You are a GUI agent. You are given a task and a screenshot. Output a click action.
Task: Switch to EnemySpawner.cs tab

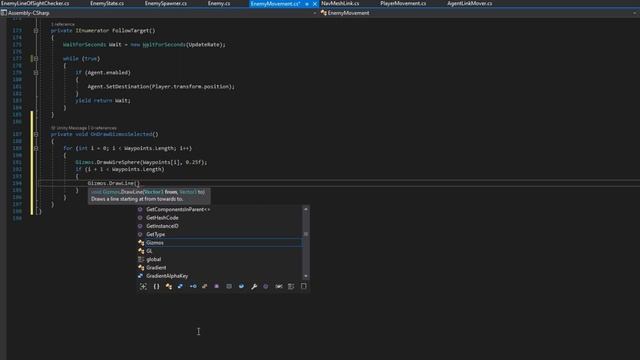(166, 4)
